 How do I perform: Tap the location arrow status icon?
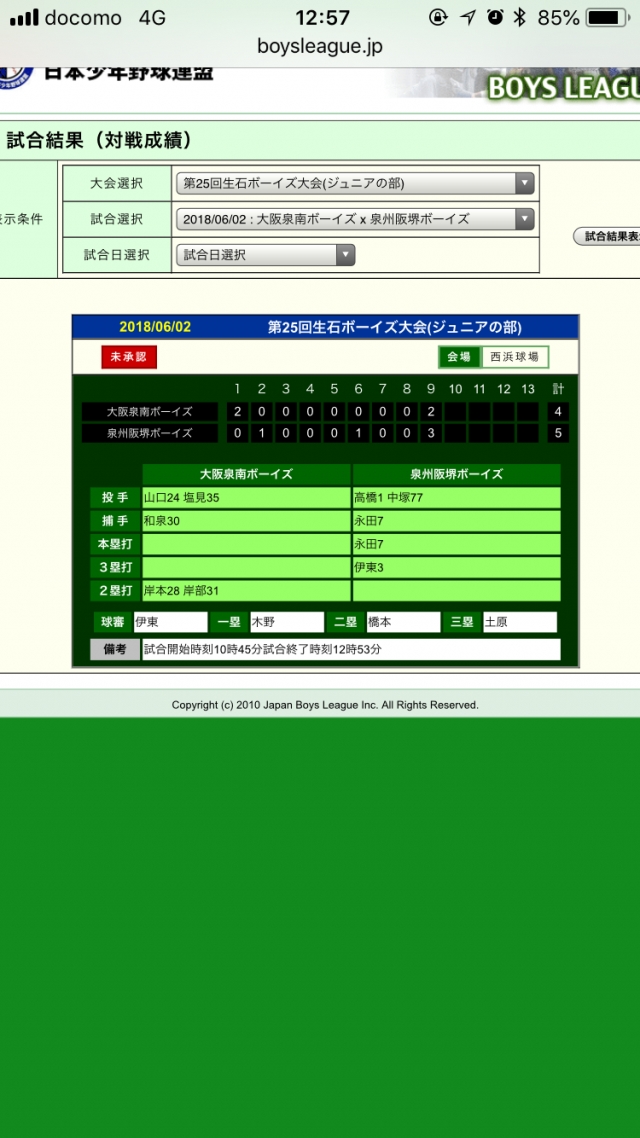[467, 18]
